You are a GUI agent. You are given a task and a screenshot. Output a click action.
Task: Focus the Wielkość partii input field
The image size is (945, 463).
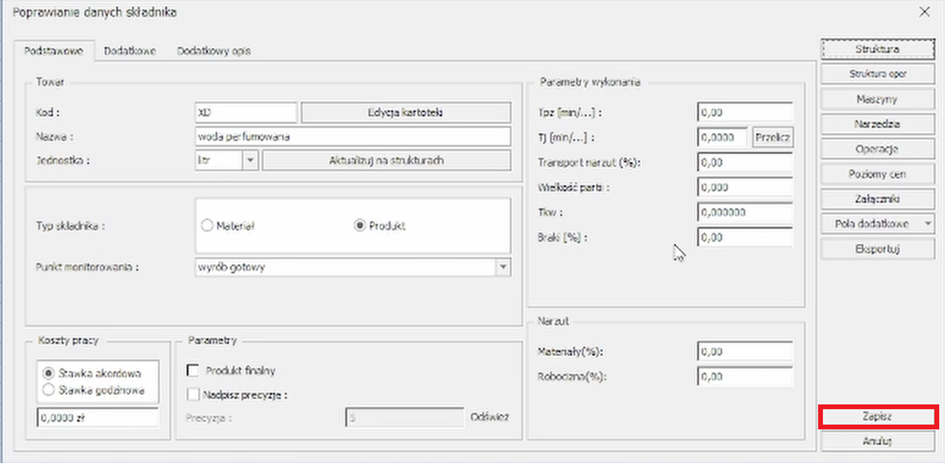[745, 187]
